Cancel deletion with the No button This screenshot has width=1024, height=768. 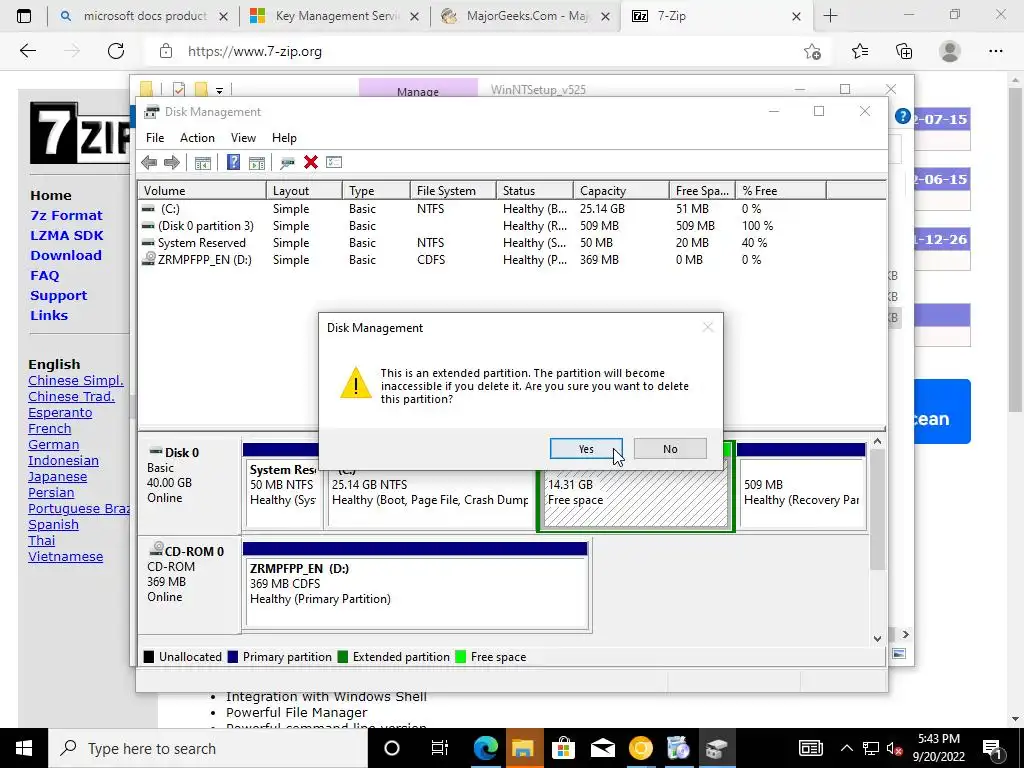coord(670,449)
